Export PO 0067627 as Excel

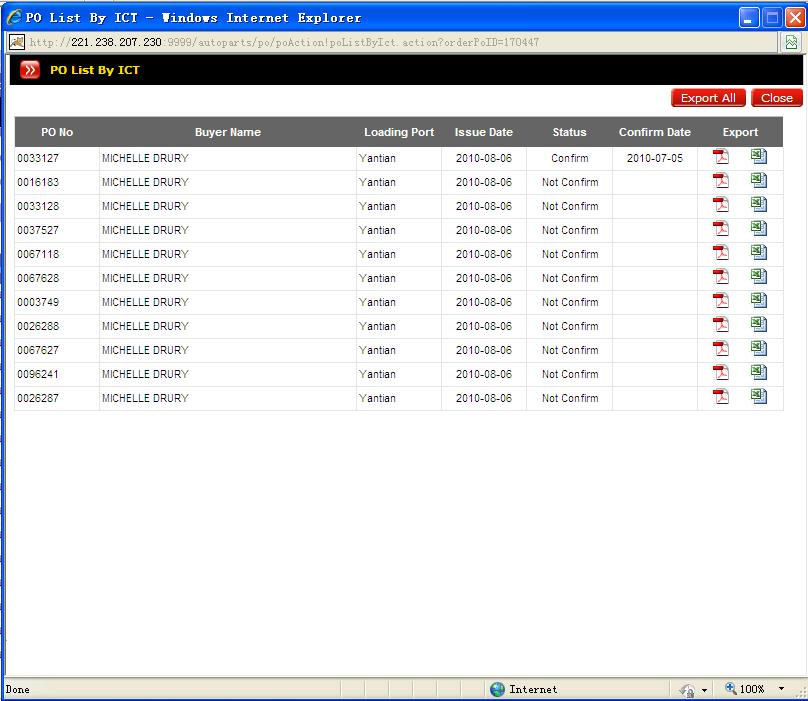pos(759,349)
